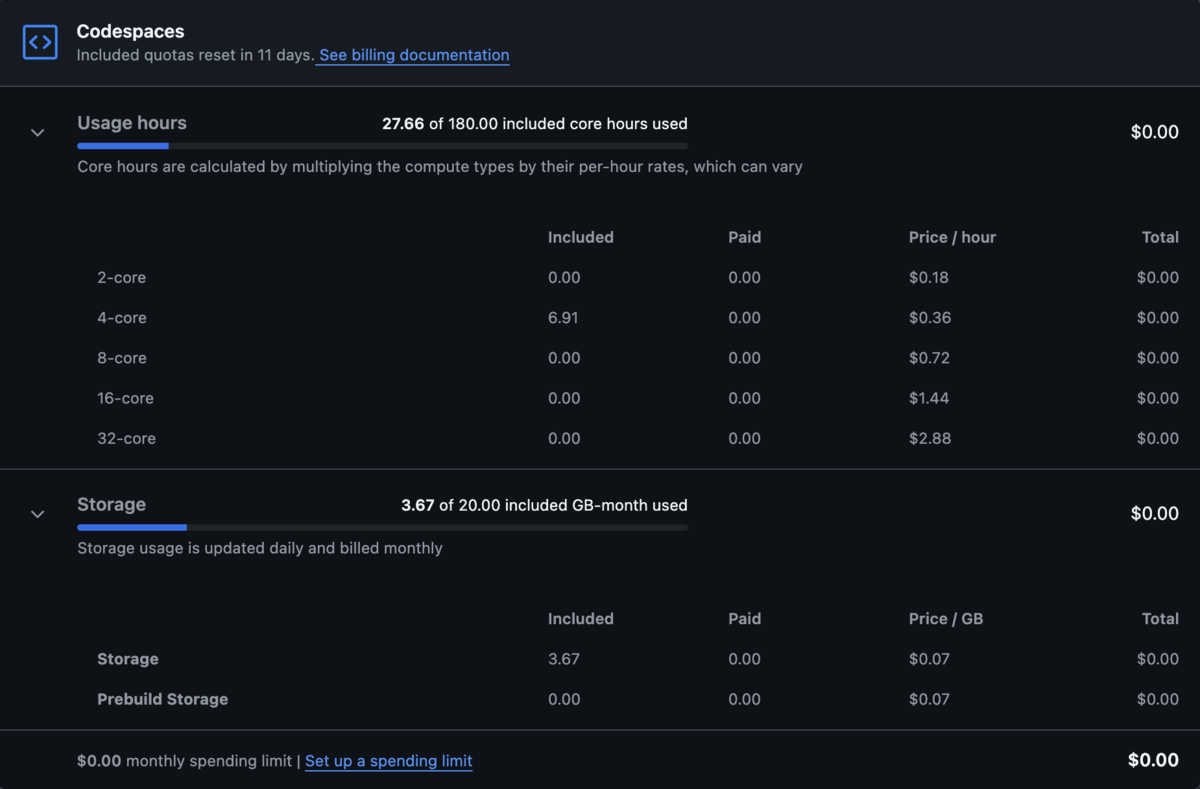Click the Codespaces code brackets icon
This screenshot has width=1200, height=789.
pos(40,42)
